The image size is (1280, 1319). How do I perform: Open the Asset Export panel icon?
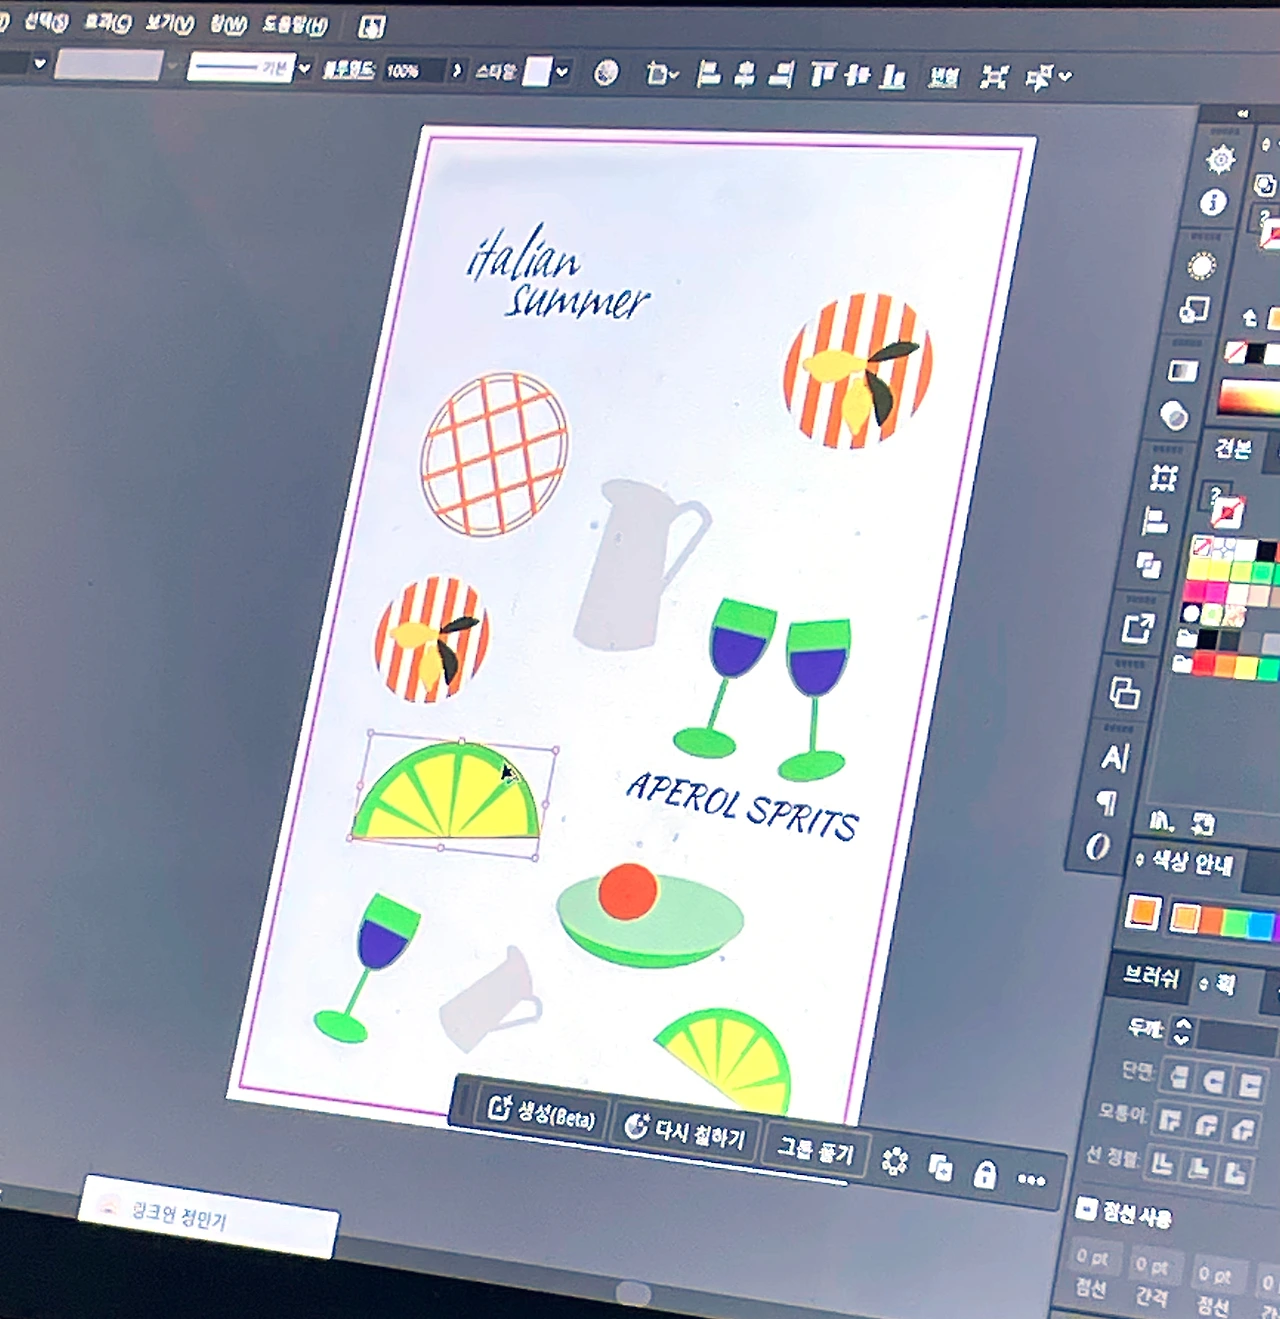point(1138,628)
